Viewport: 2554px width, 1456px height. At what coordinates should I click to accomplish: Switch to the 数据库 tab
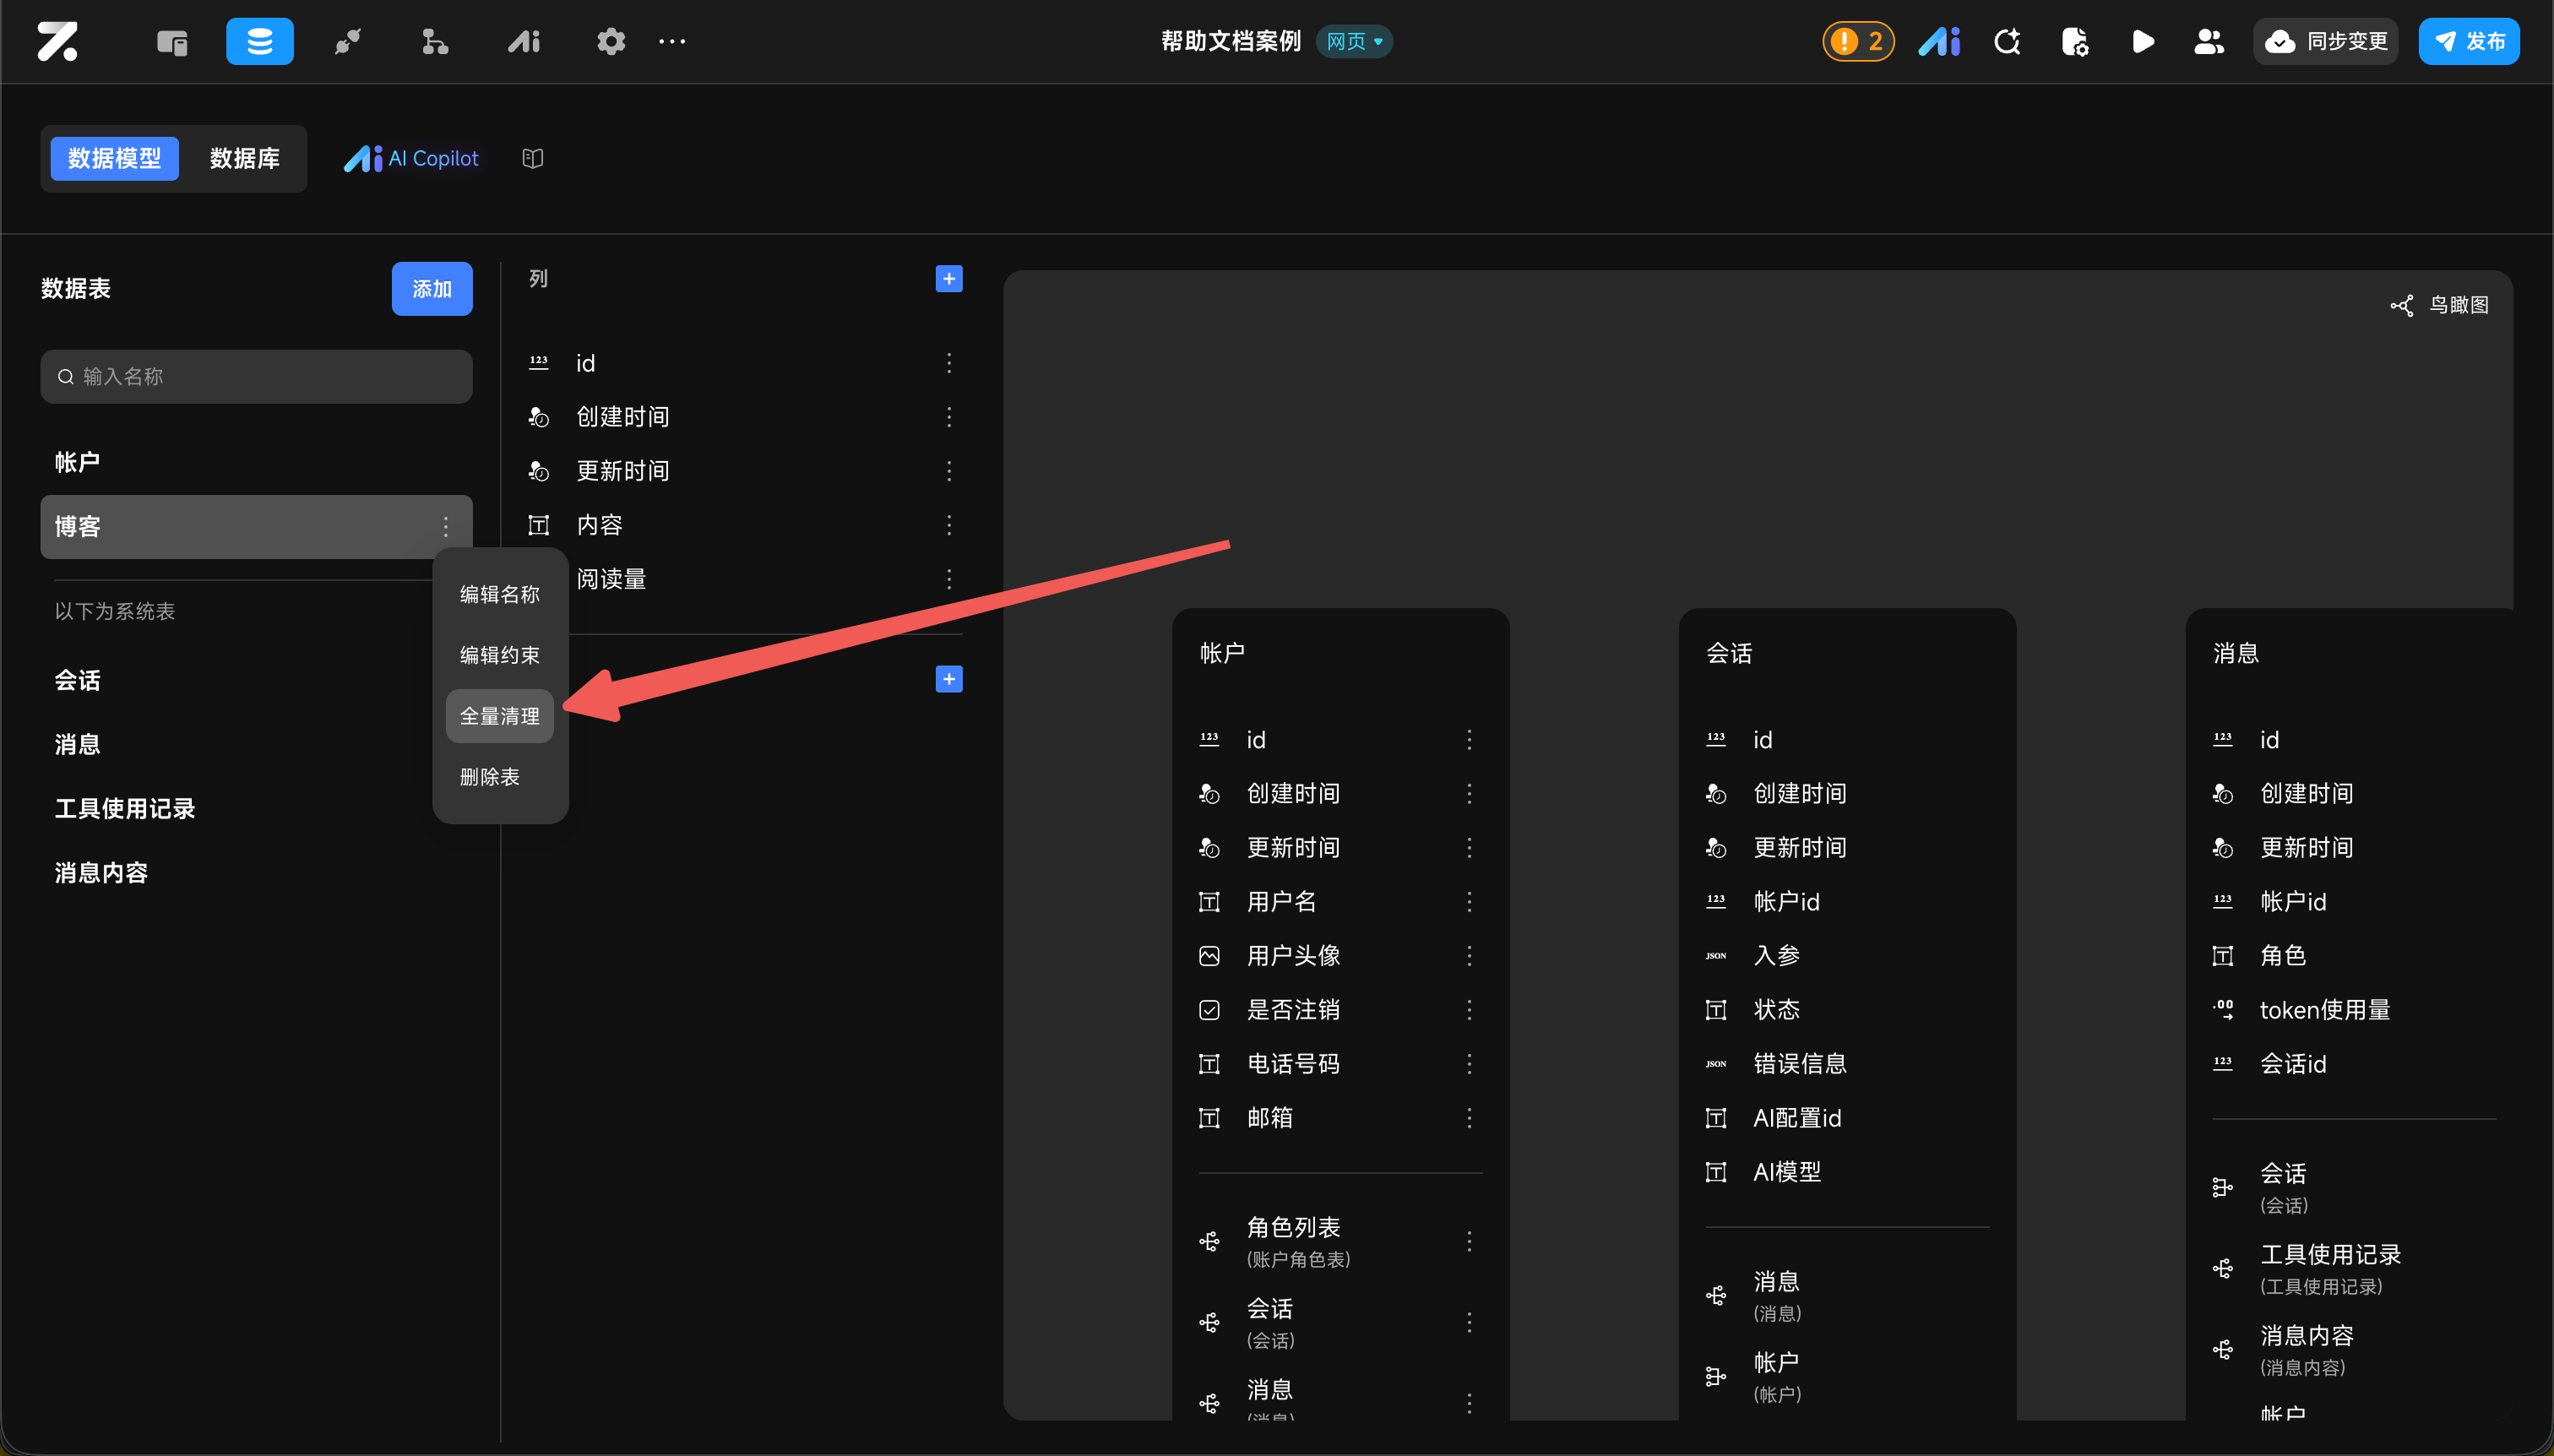pos(244,158)
